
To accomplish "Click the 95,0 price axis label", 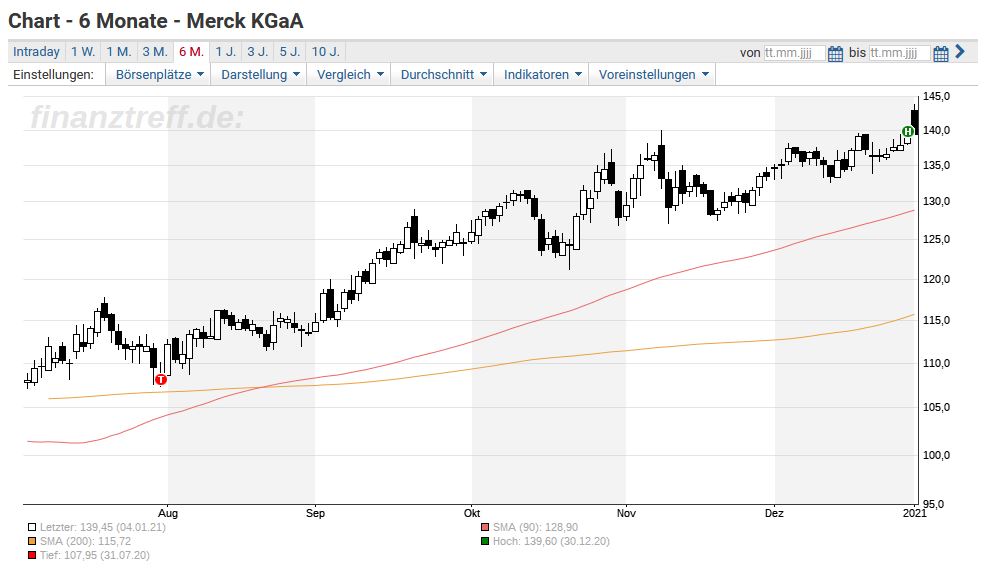I will tap(933, 504).
